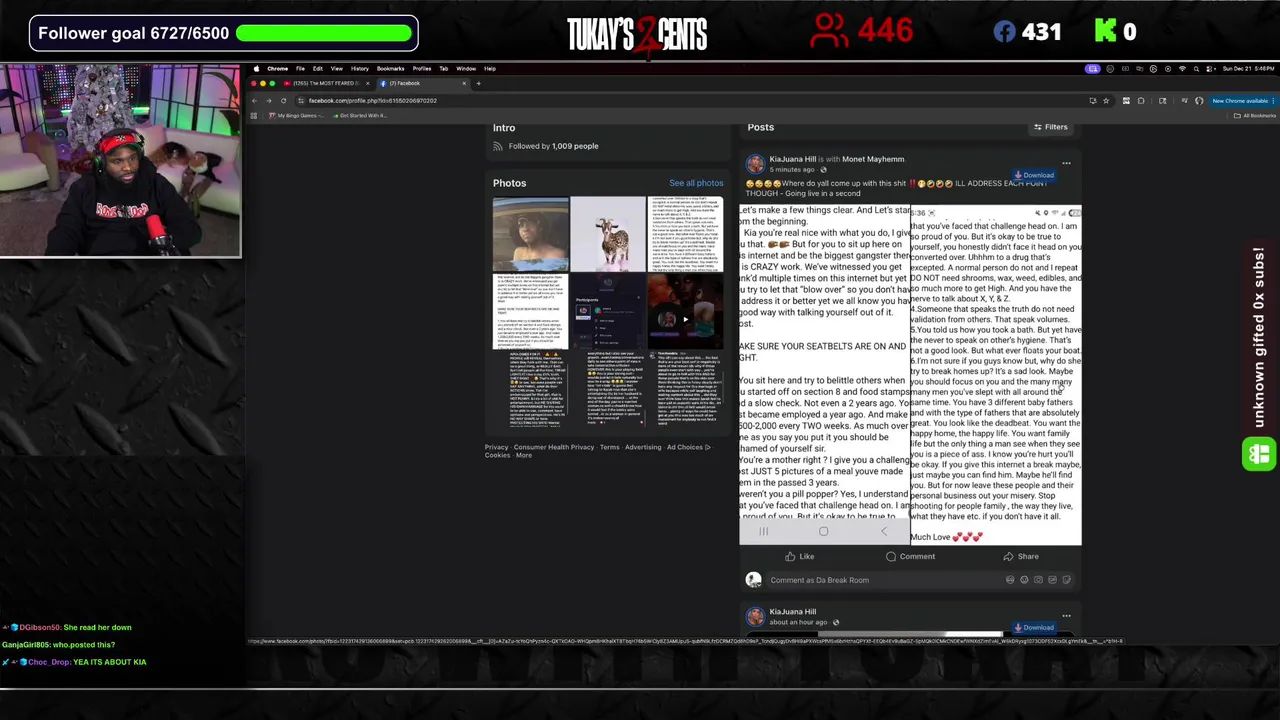Open the Edit menu
This screenshot has width=1280, height=720.
pyautogui.click(x=317, y=69)
